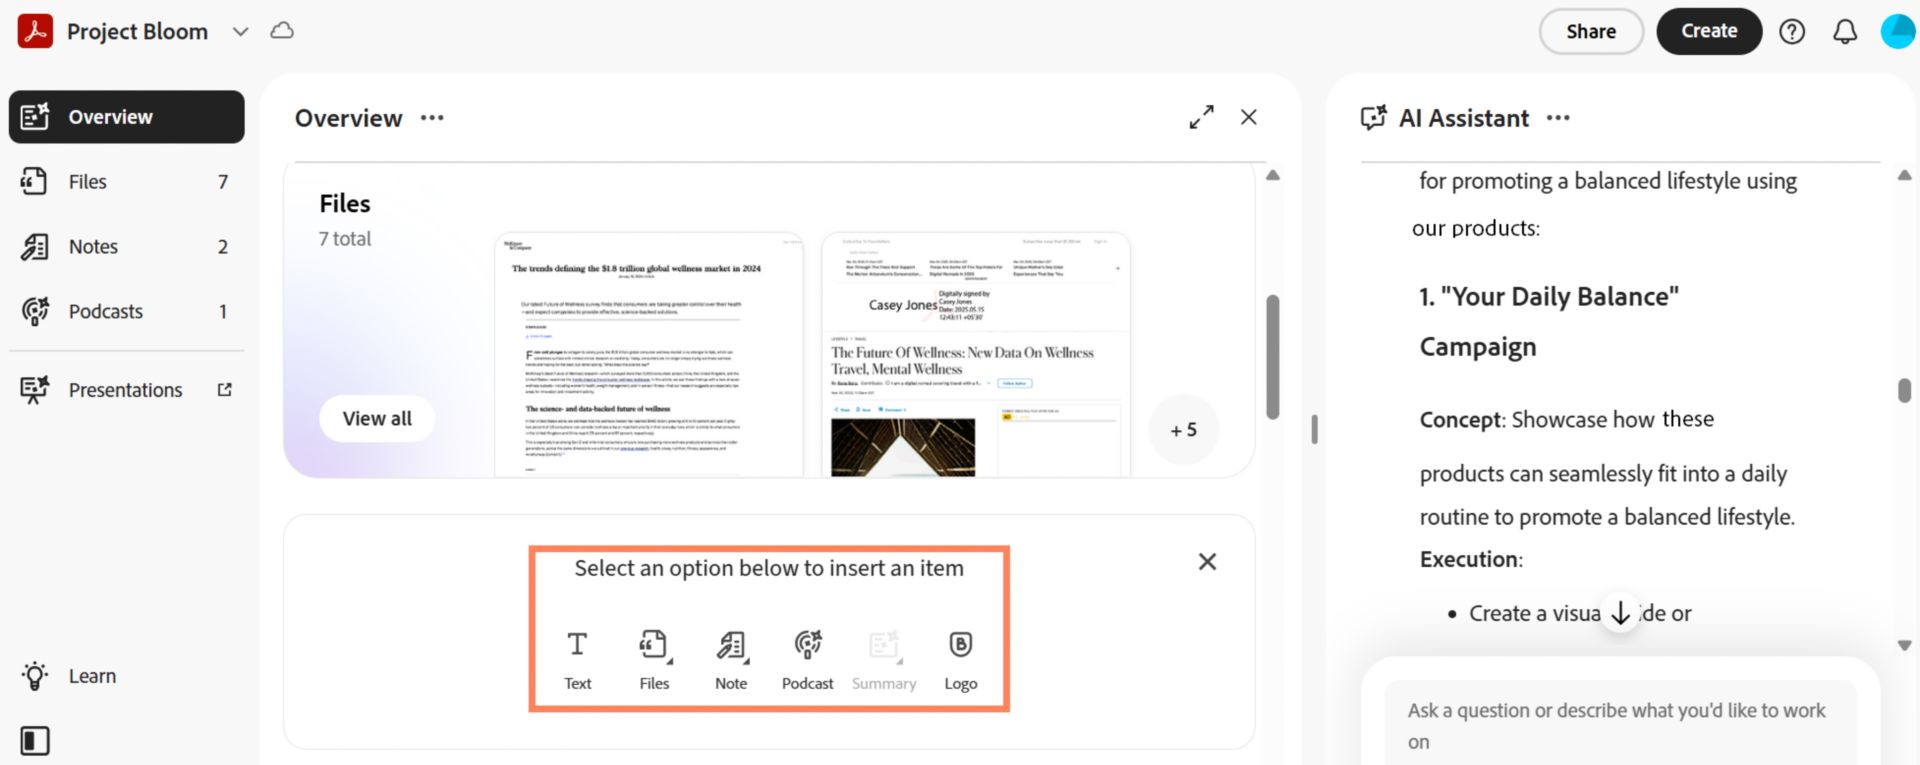Click the cloud sync status icon
This screenshot has width=1920, height=765.
pos(282,31)
